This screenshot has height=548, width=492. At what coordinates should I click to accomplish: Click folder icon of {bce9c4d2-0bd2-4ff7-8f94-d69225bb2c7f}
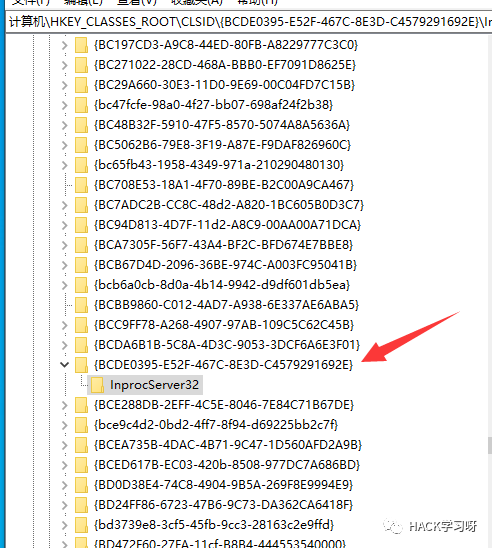coord(81,425)
